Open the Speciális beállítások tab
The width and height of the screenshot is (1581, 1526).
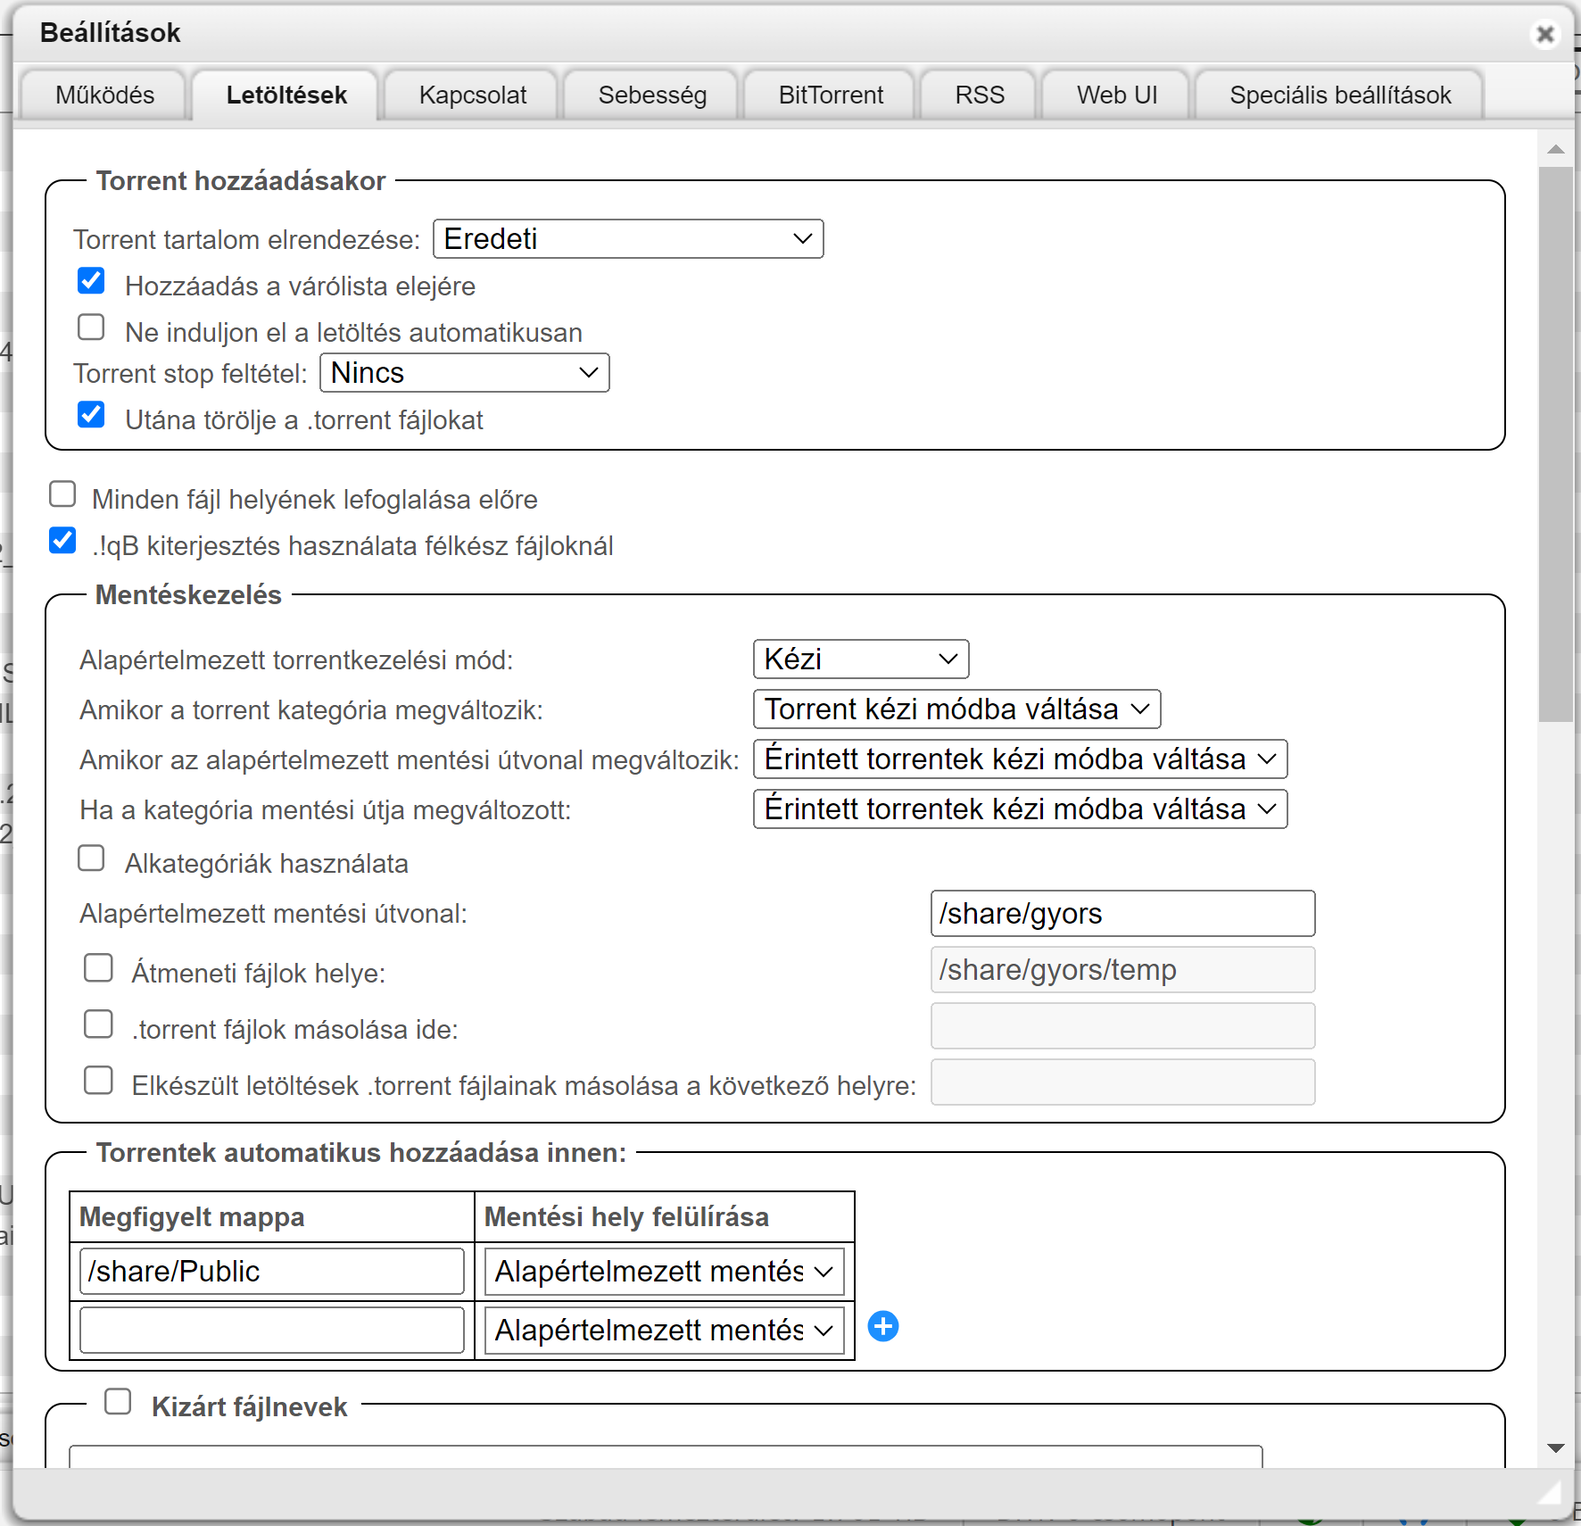coord(1340,95)
